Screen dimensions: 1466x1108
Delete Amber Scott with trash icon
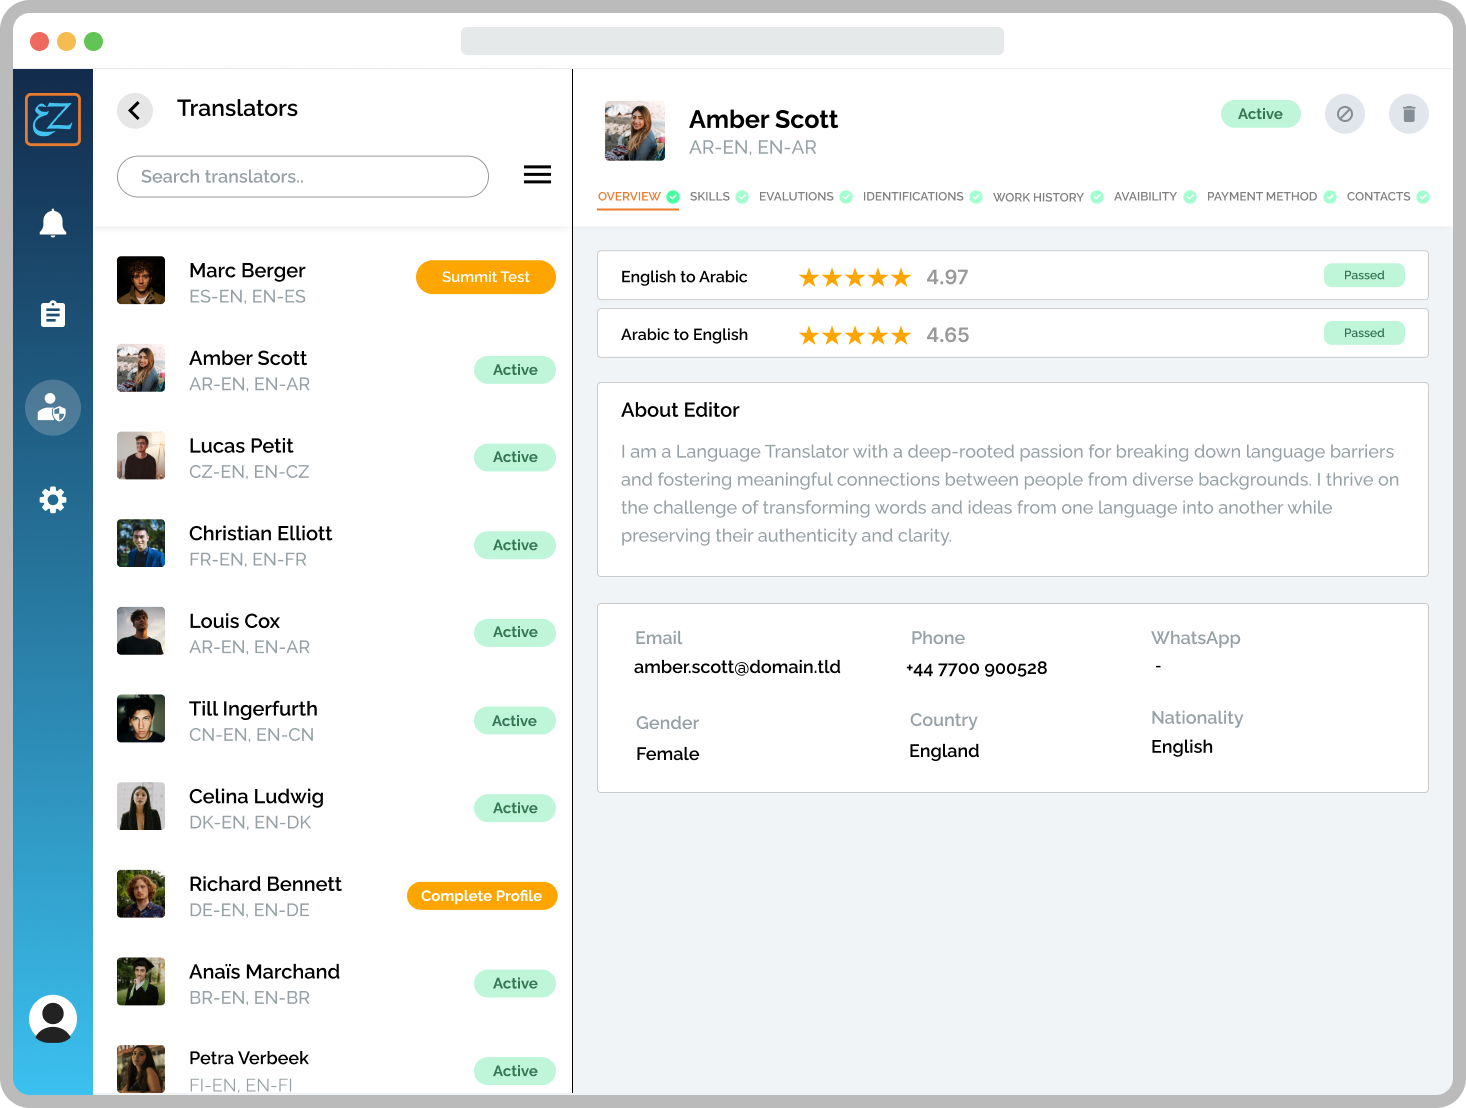(1408, 114)
